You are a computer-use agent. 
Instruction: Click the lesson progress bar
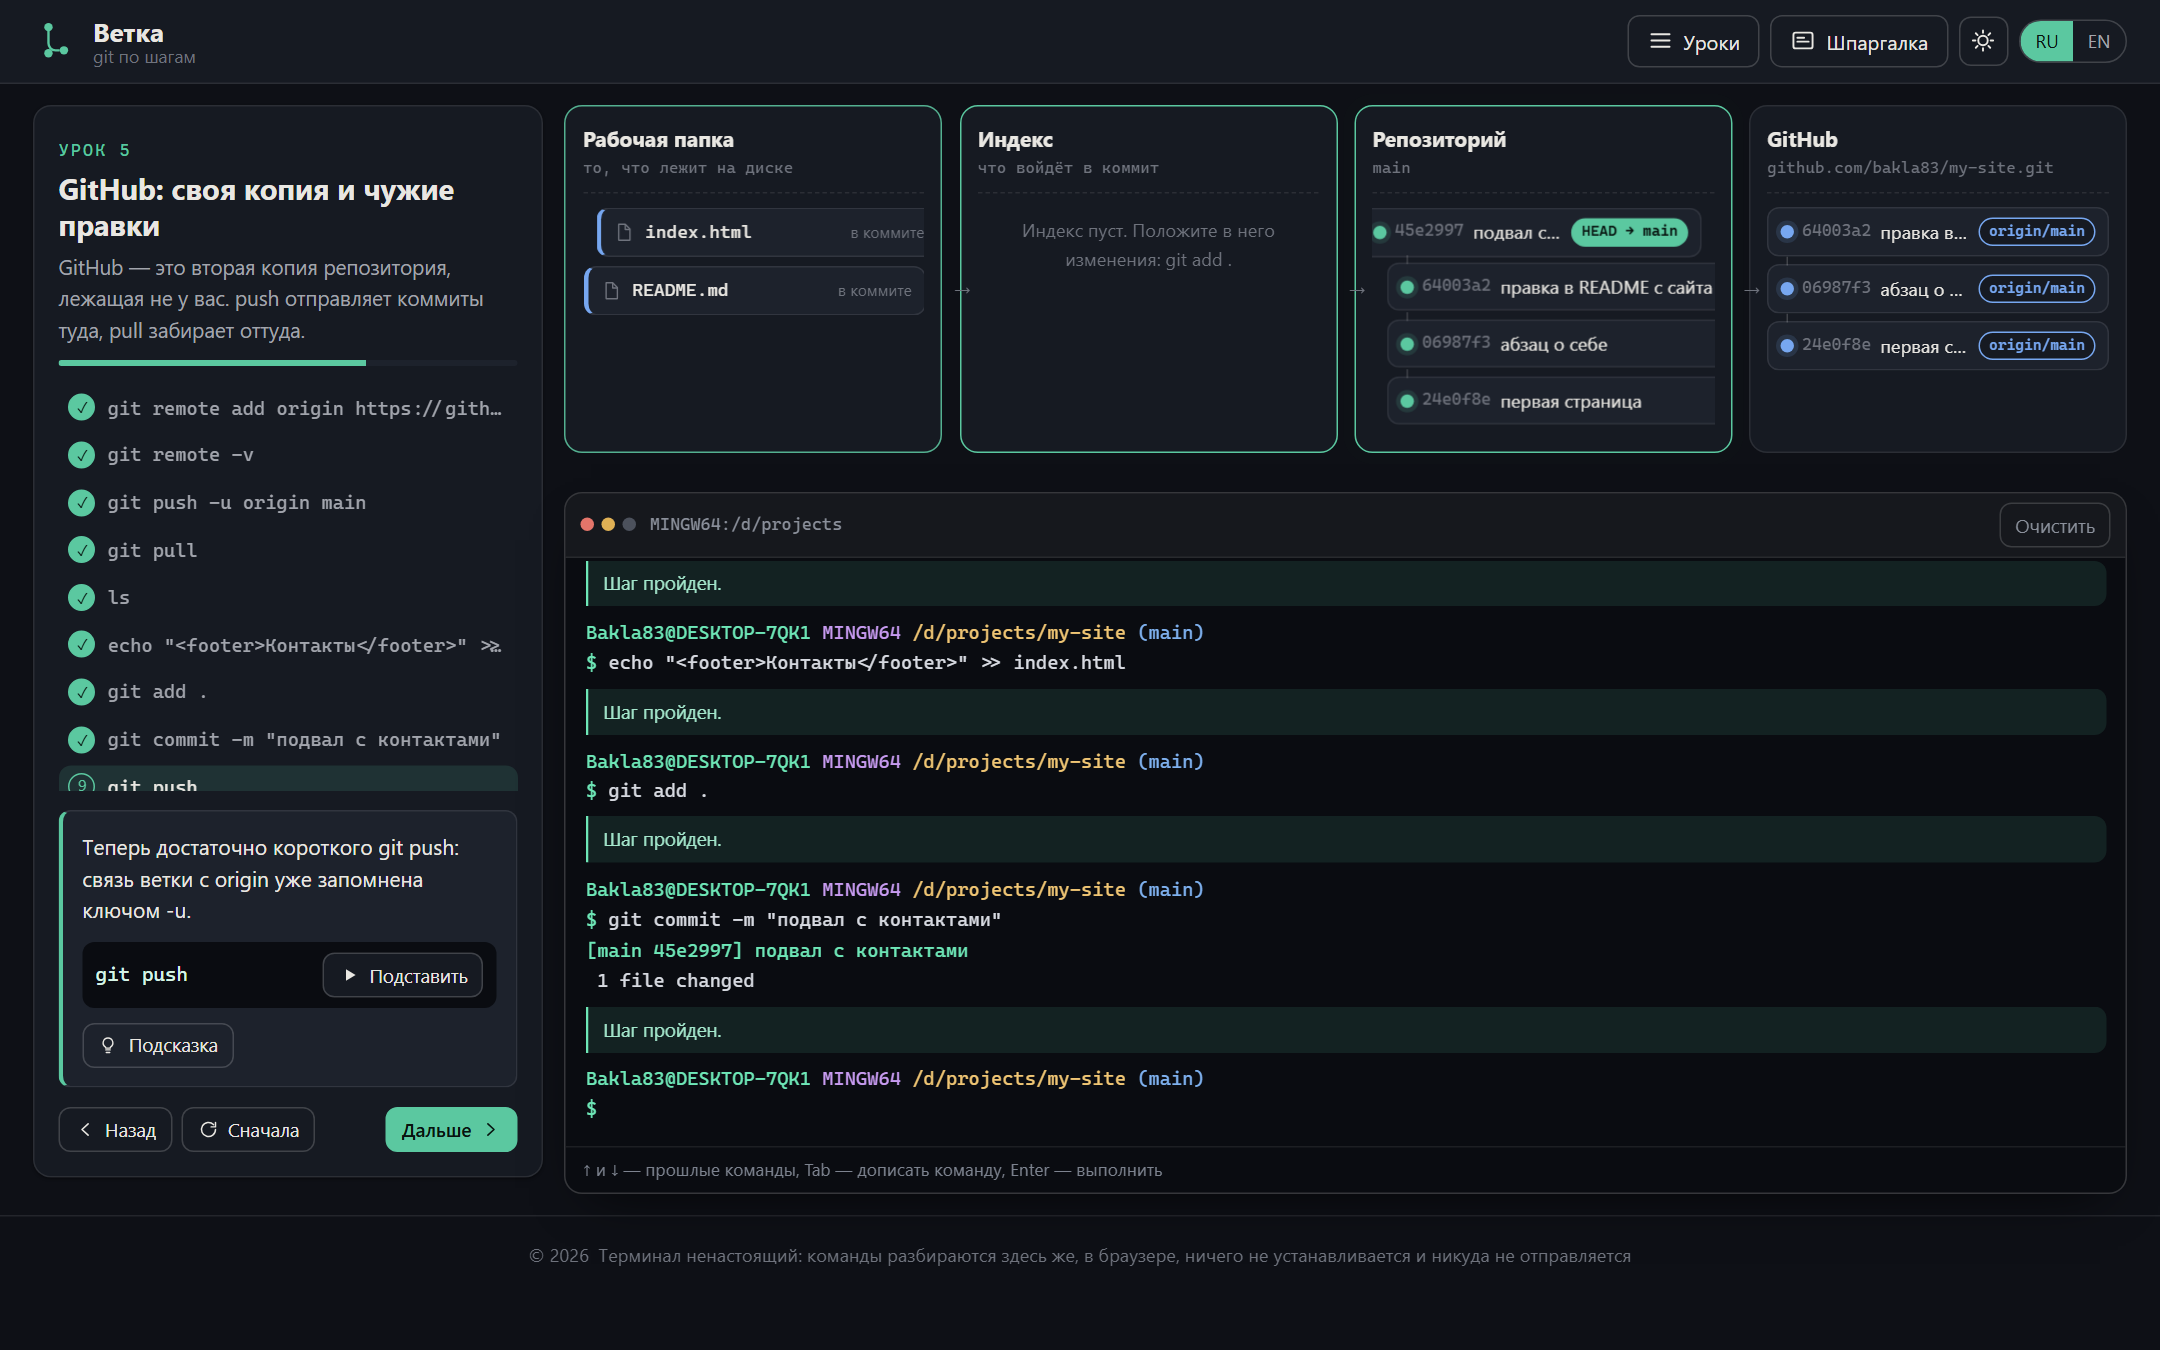pyautogui.click(x=288, y=363)
